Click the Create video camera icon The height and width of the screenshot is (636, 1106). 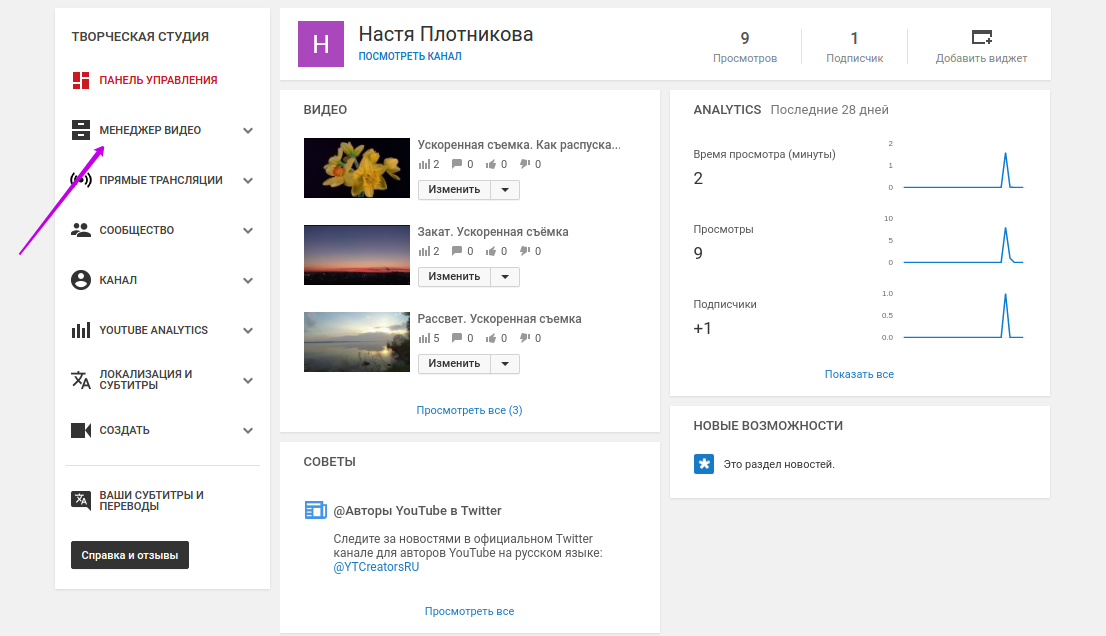click(x=80, y=430)
